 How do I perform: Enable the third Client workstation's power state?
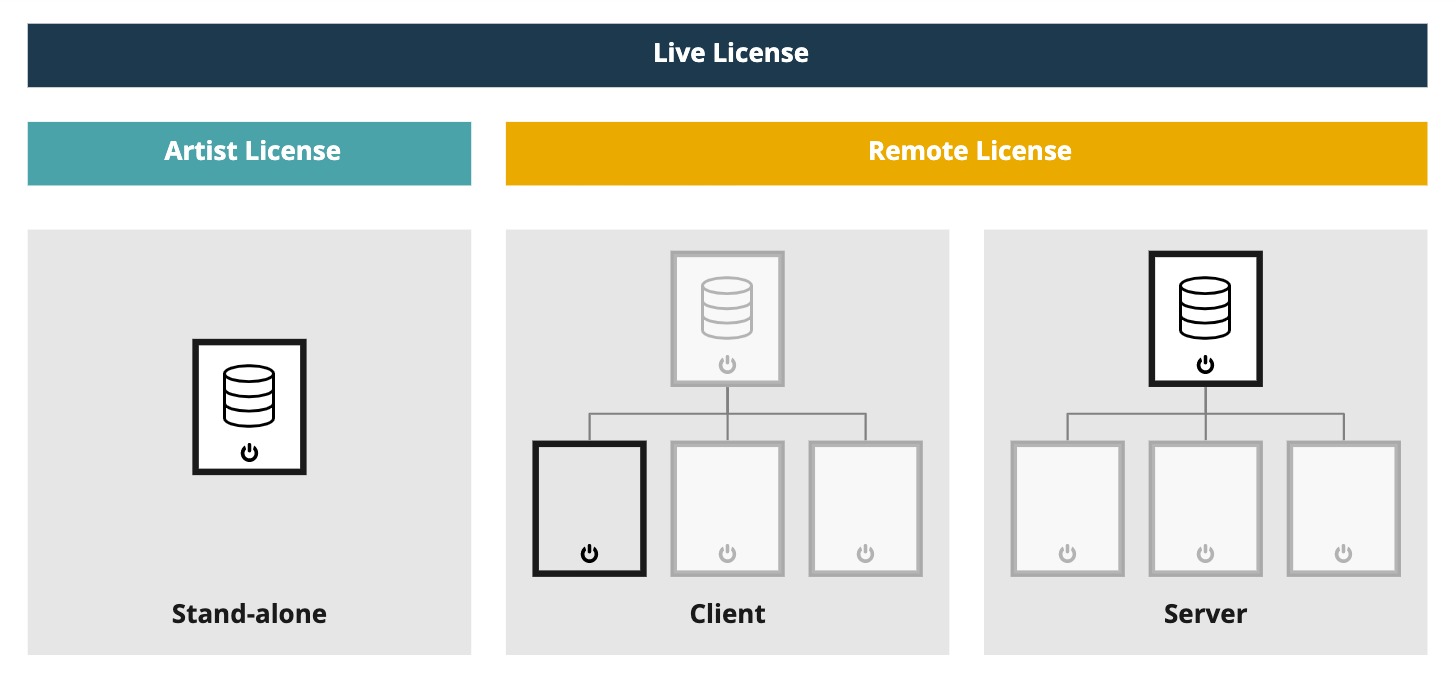pyautogui.click(x=865, y=551)
